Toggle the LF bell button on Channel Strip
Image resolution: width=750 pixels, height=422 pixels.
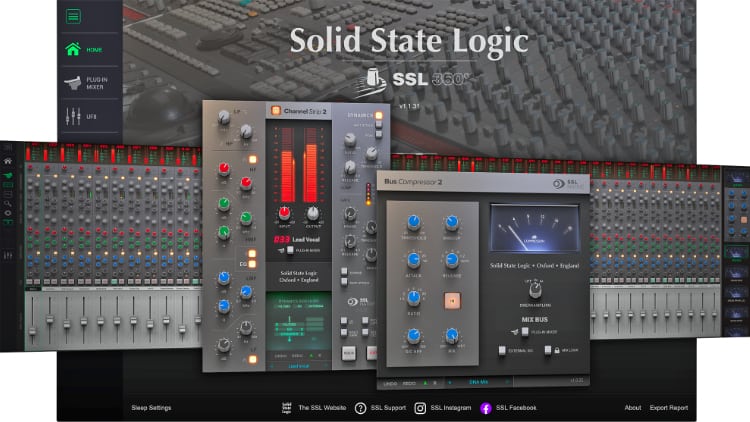[253, 359]
